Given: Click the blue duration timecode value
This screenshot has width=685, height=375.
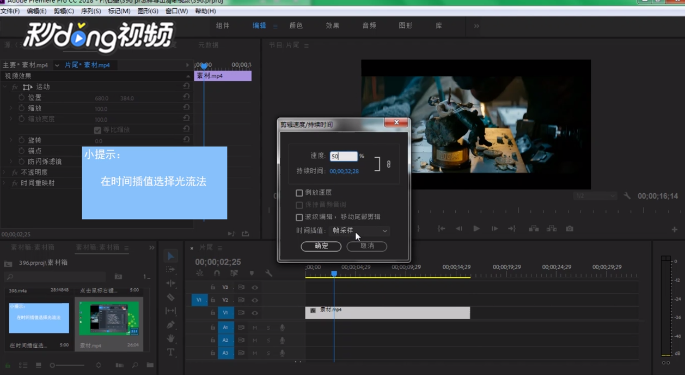Looking at the screenshot, I should pos(344,171).
